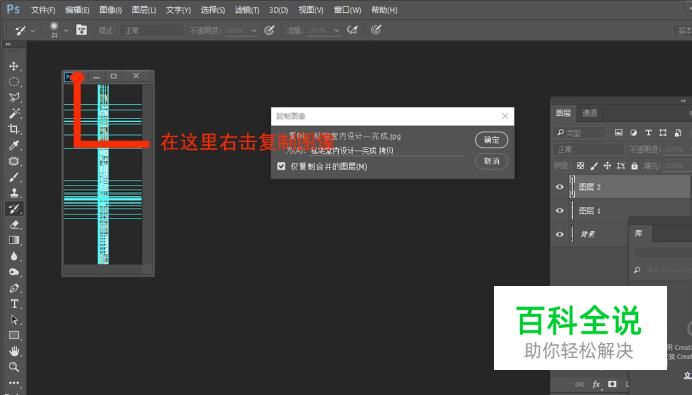This screenshot has width=692, height=395.
Task: Toggle lock position icon
Action: pyautogui.click(x=607, y=166)
